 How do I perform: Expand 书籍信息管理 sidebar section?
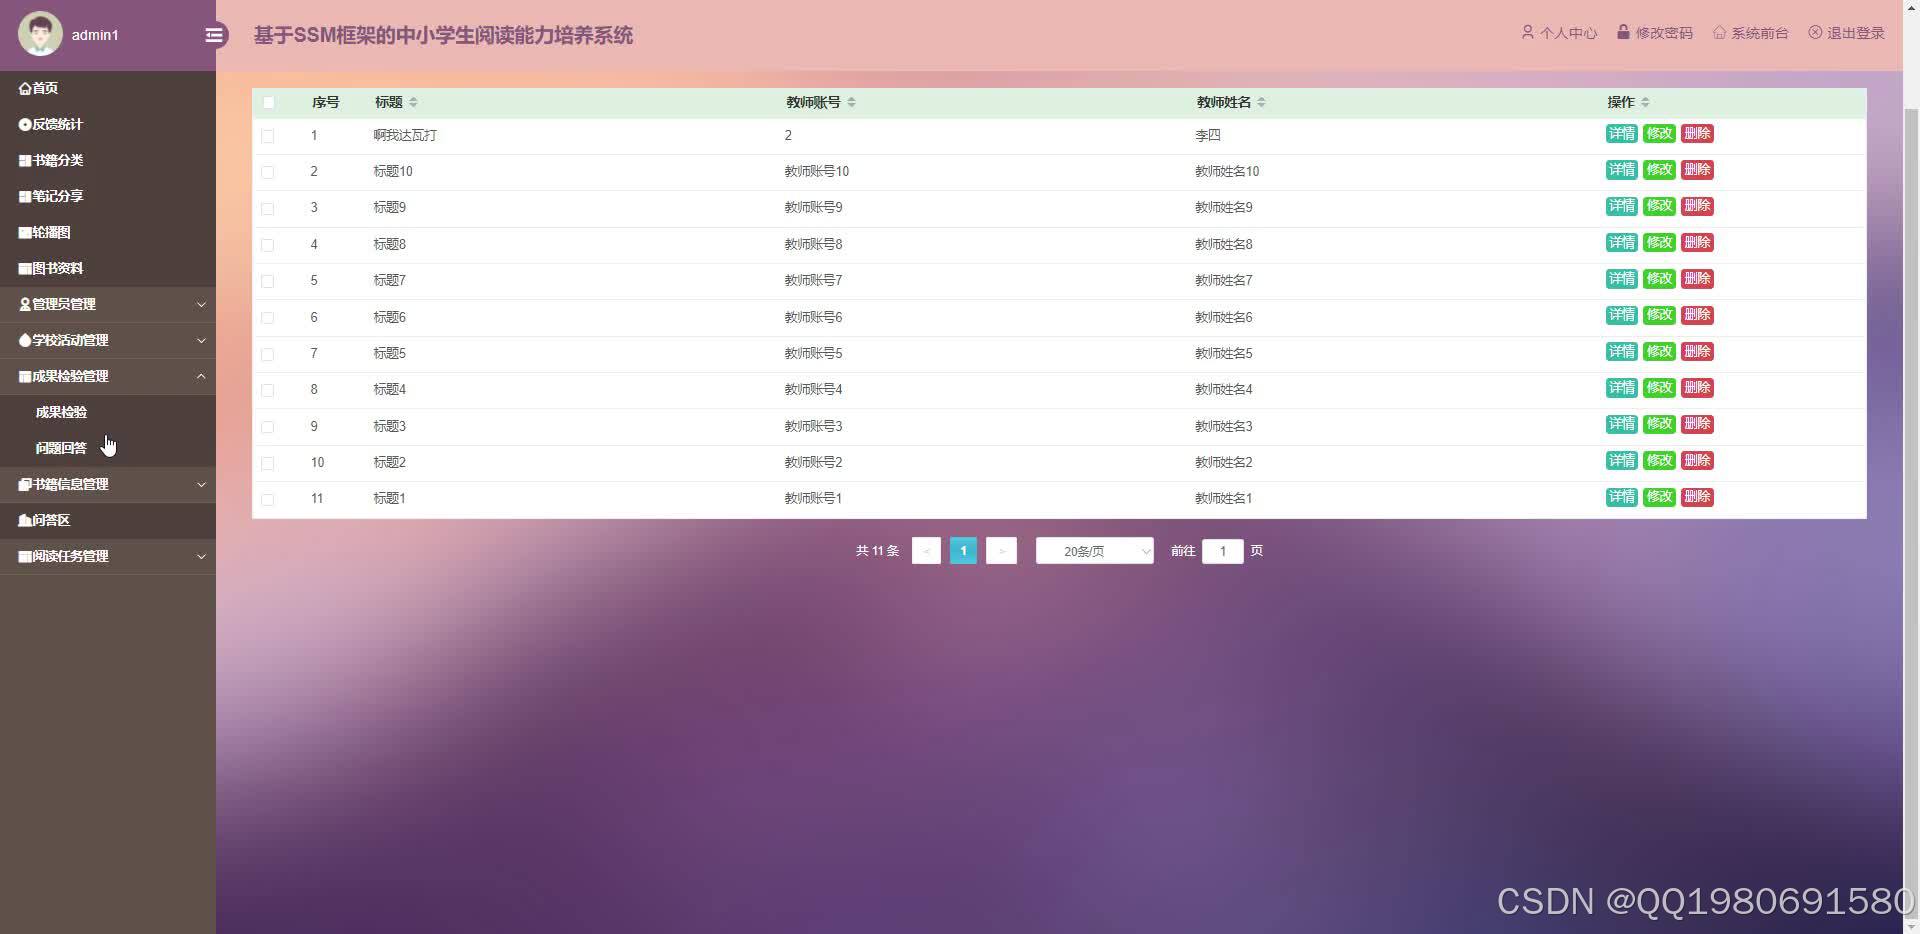(66, 484)
